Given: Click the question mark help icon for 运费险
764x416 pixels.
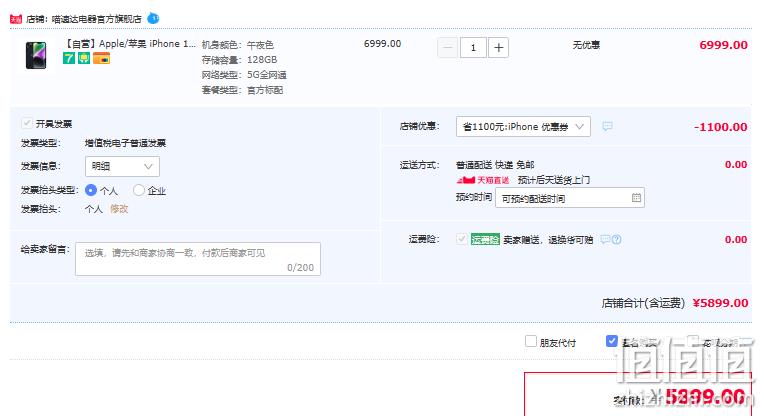Looking at the screenshot, I should (616, 239).
